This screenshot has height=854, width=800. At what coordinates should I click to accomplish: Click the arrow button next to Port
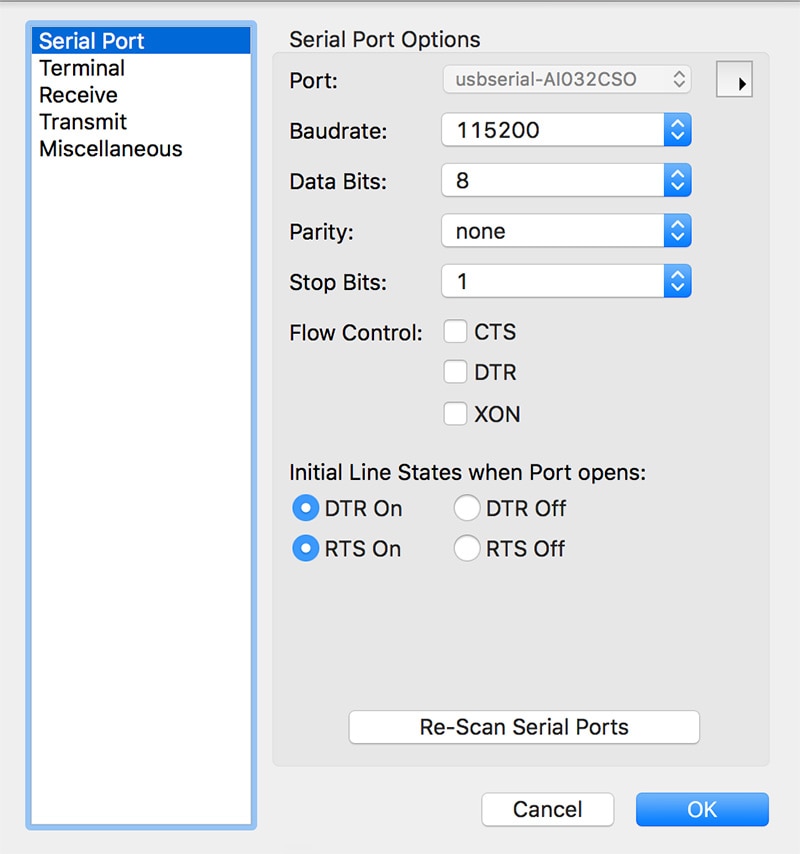tap(735, 80)
